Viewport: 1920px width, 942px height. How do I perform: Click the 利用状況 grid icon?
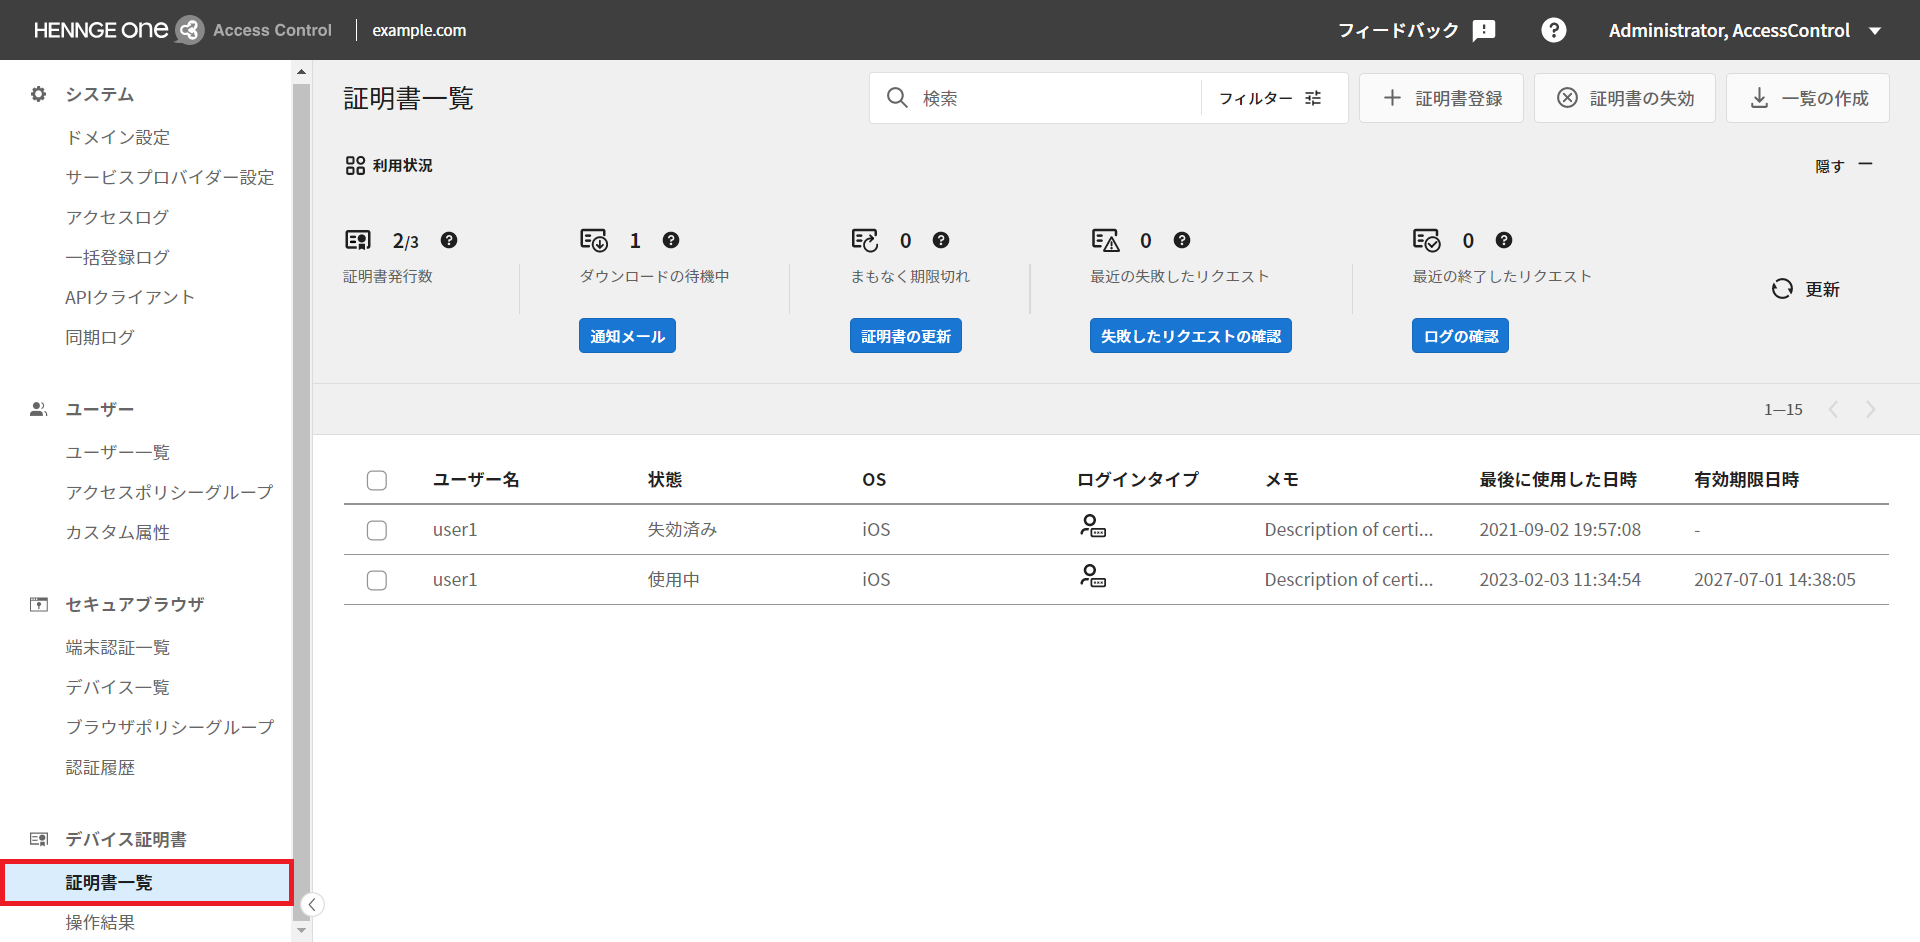click(355, 165)
